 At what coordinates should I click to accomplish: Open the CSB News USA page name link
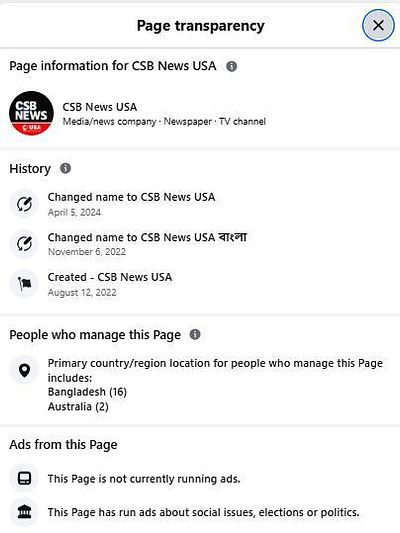point(100,107)
